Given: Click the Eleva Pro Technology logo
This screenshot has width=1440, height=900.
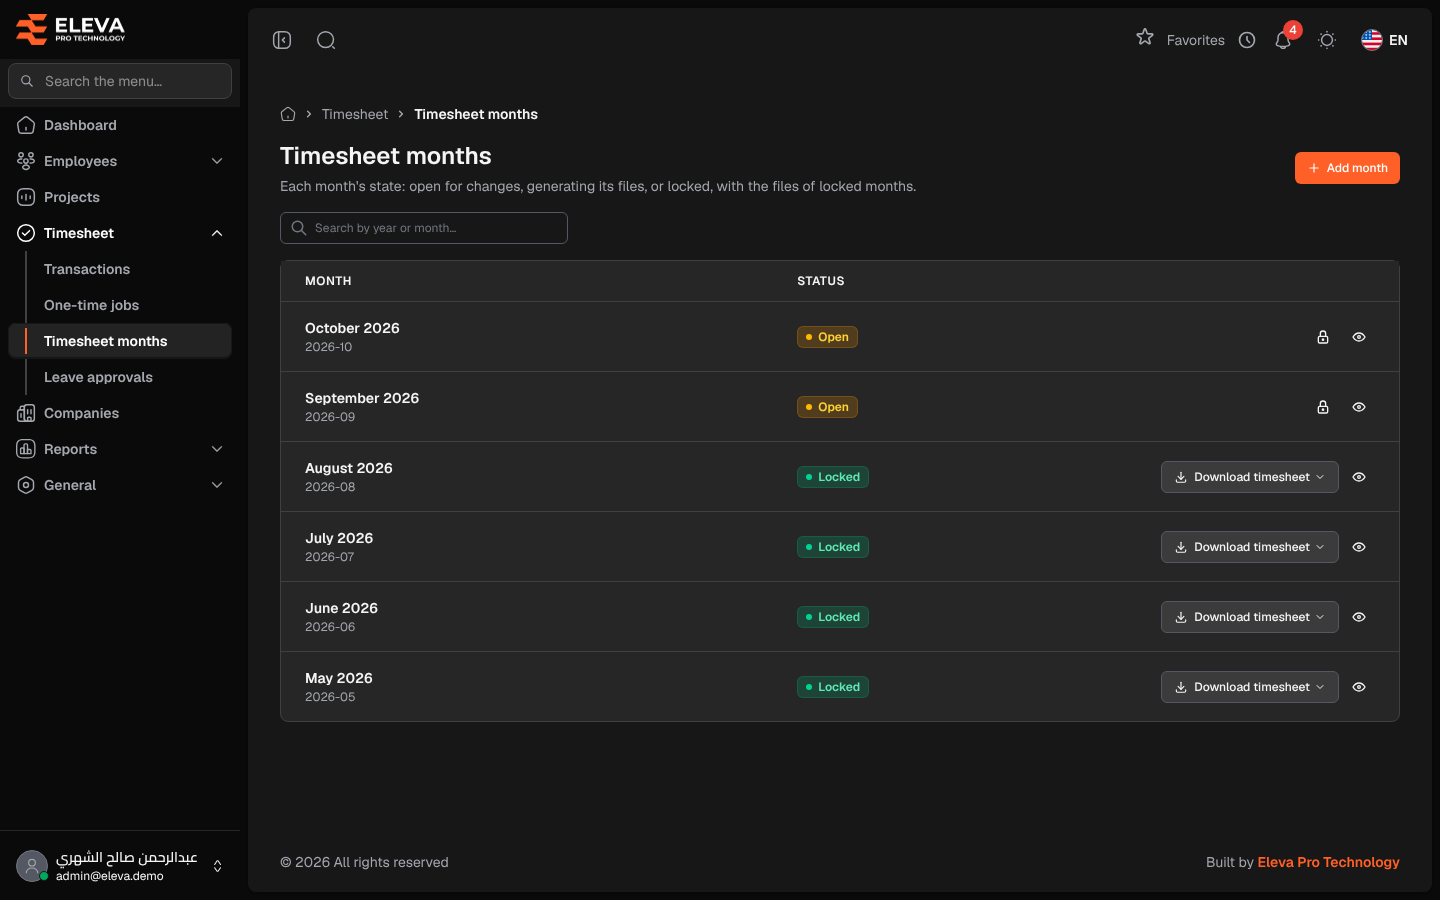Looking at the screenshot, I should [x=70, y=29].
